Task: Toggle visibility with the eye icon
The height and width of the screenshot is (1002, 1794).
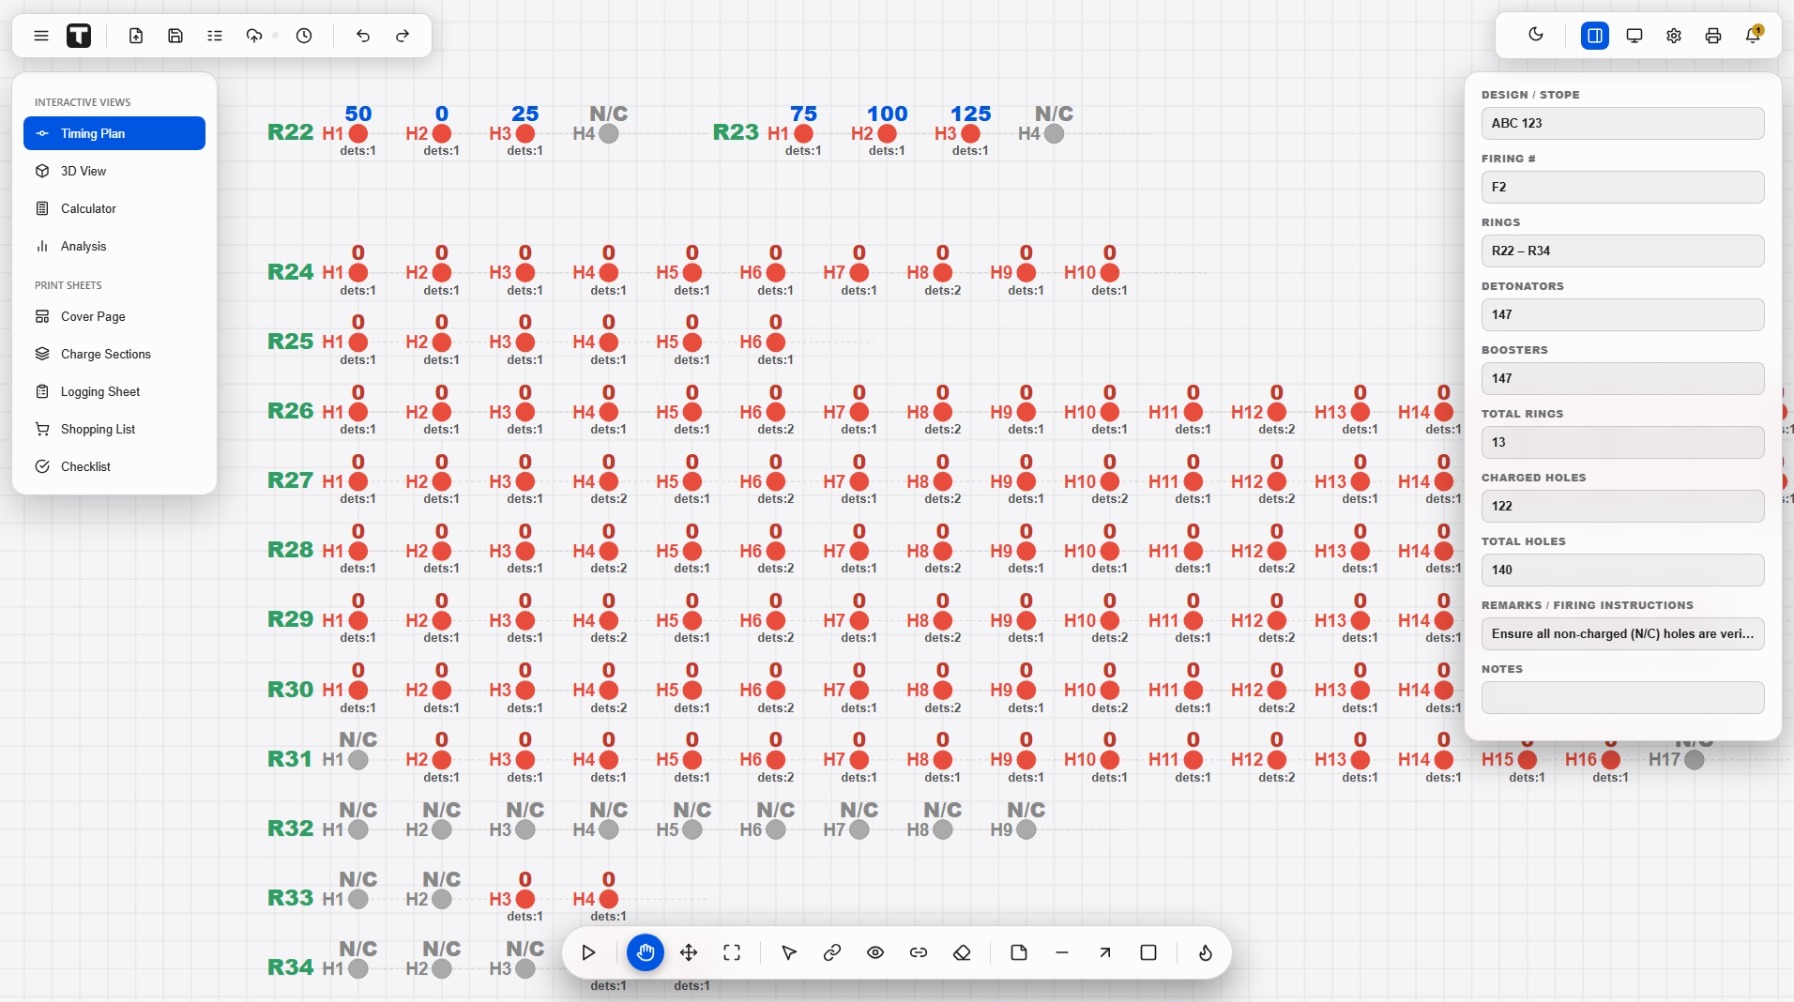Action: click(x=875, y=953)
